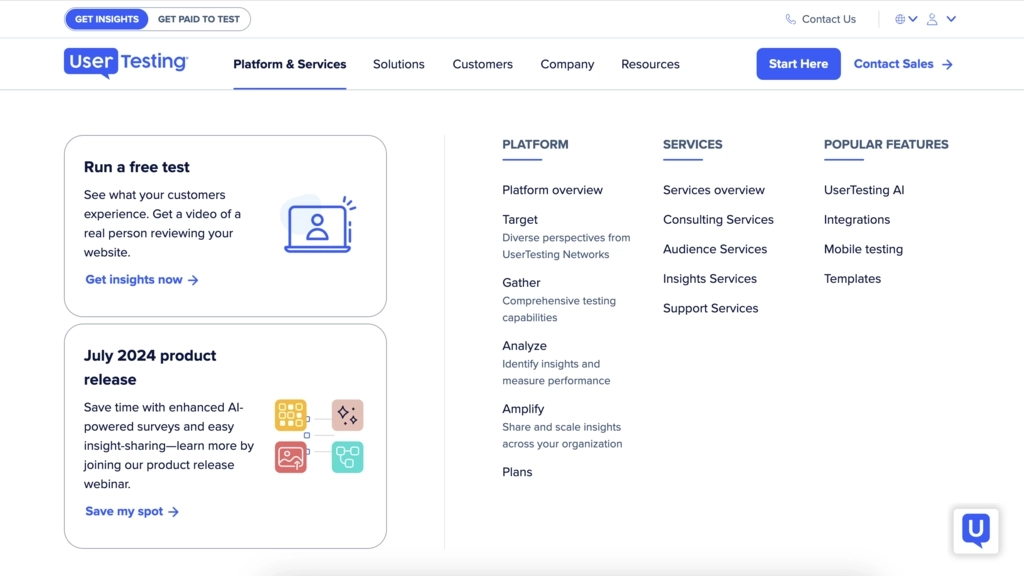Open the Solutions menu
This screenshot has height=576, width=1024.
pyautogui.click(x=398, y=64)
